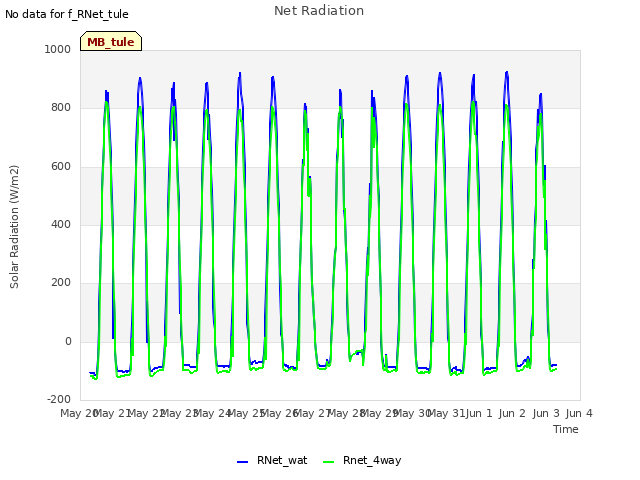Click the 0 y-axis tick label
Image resolution: width=640 pixels, height=480 pixels.
point(68,342)
